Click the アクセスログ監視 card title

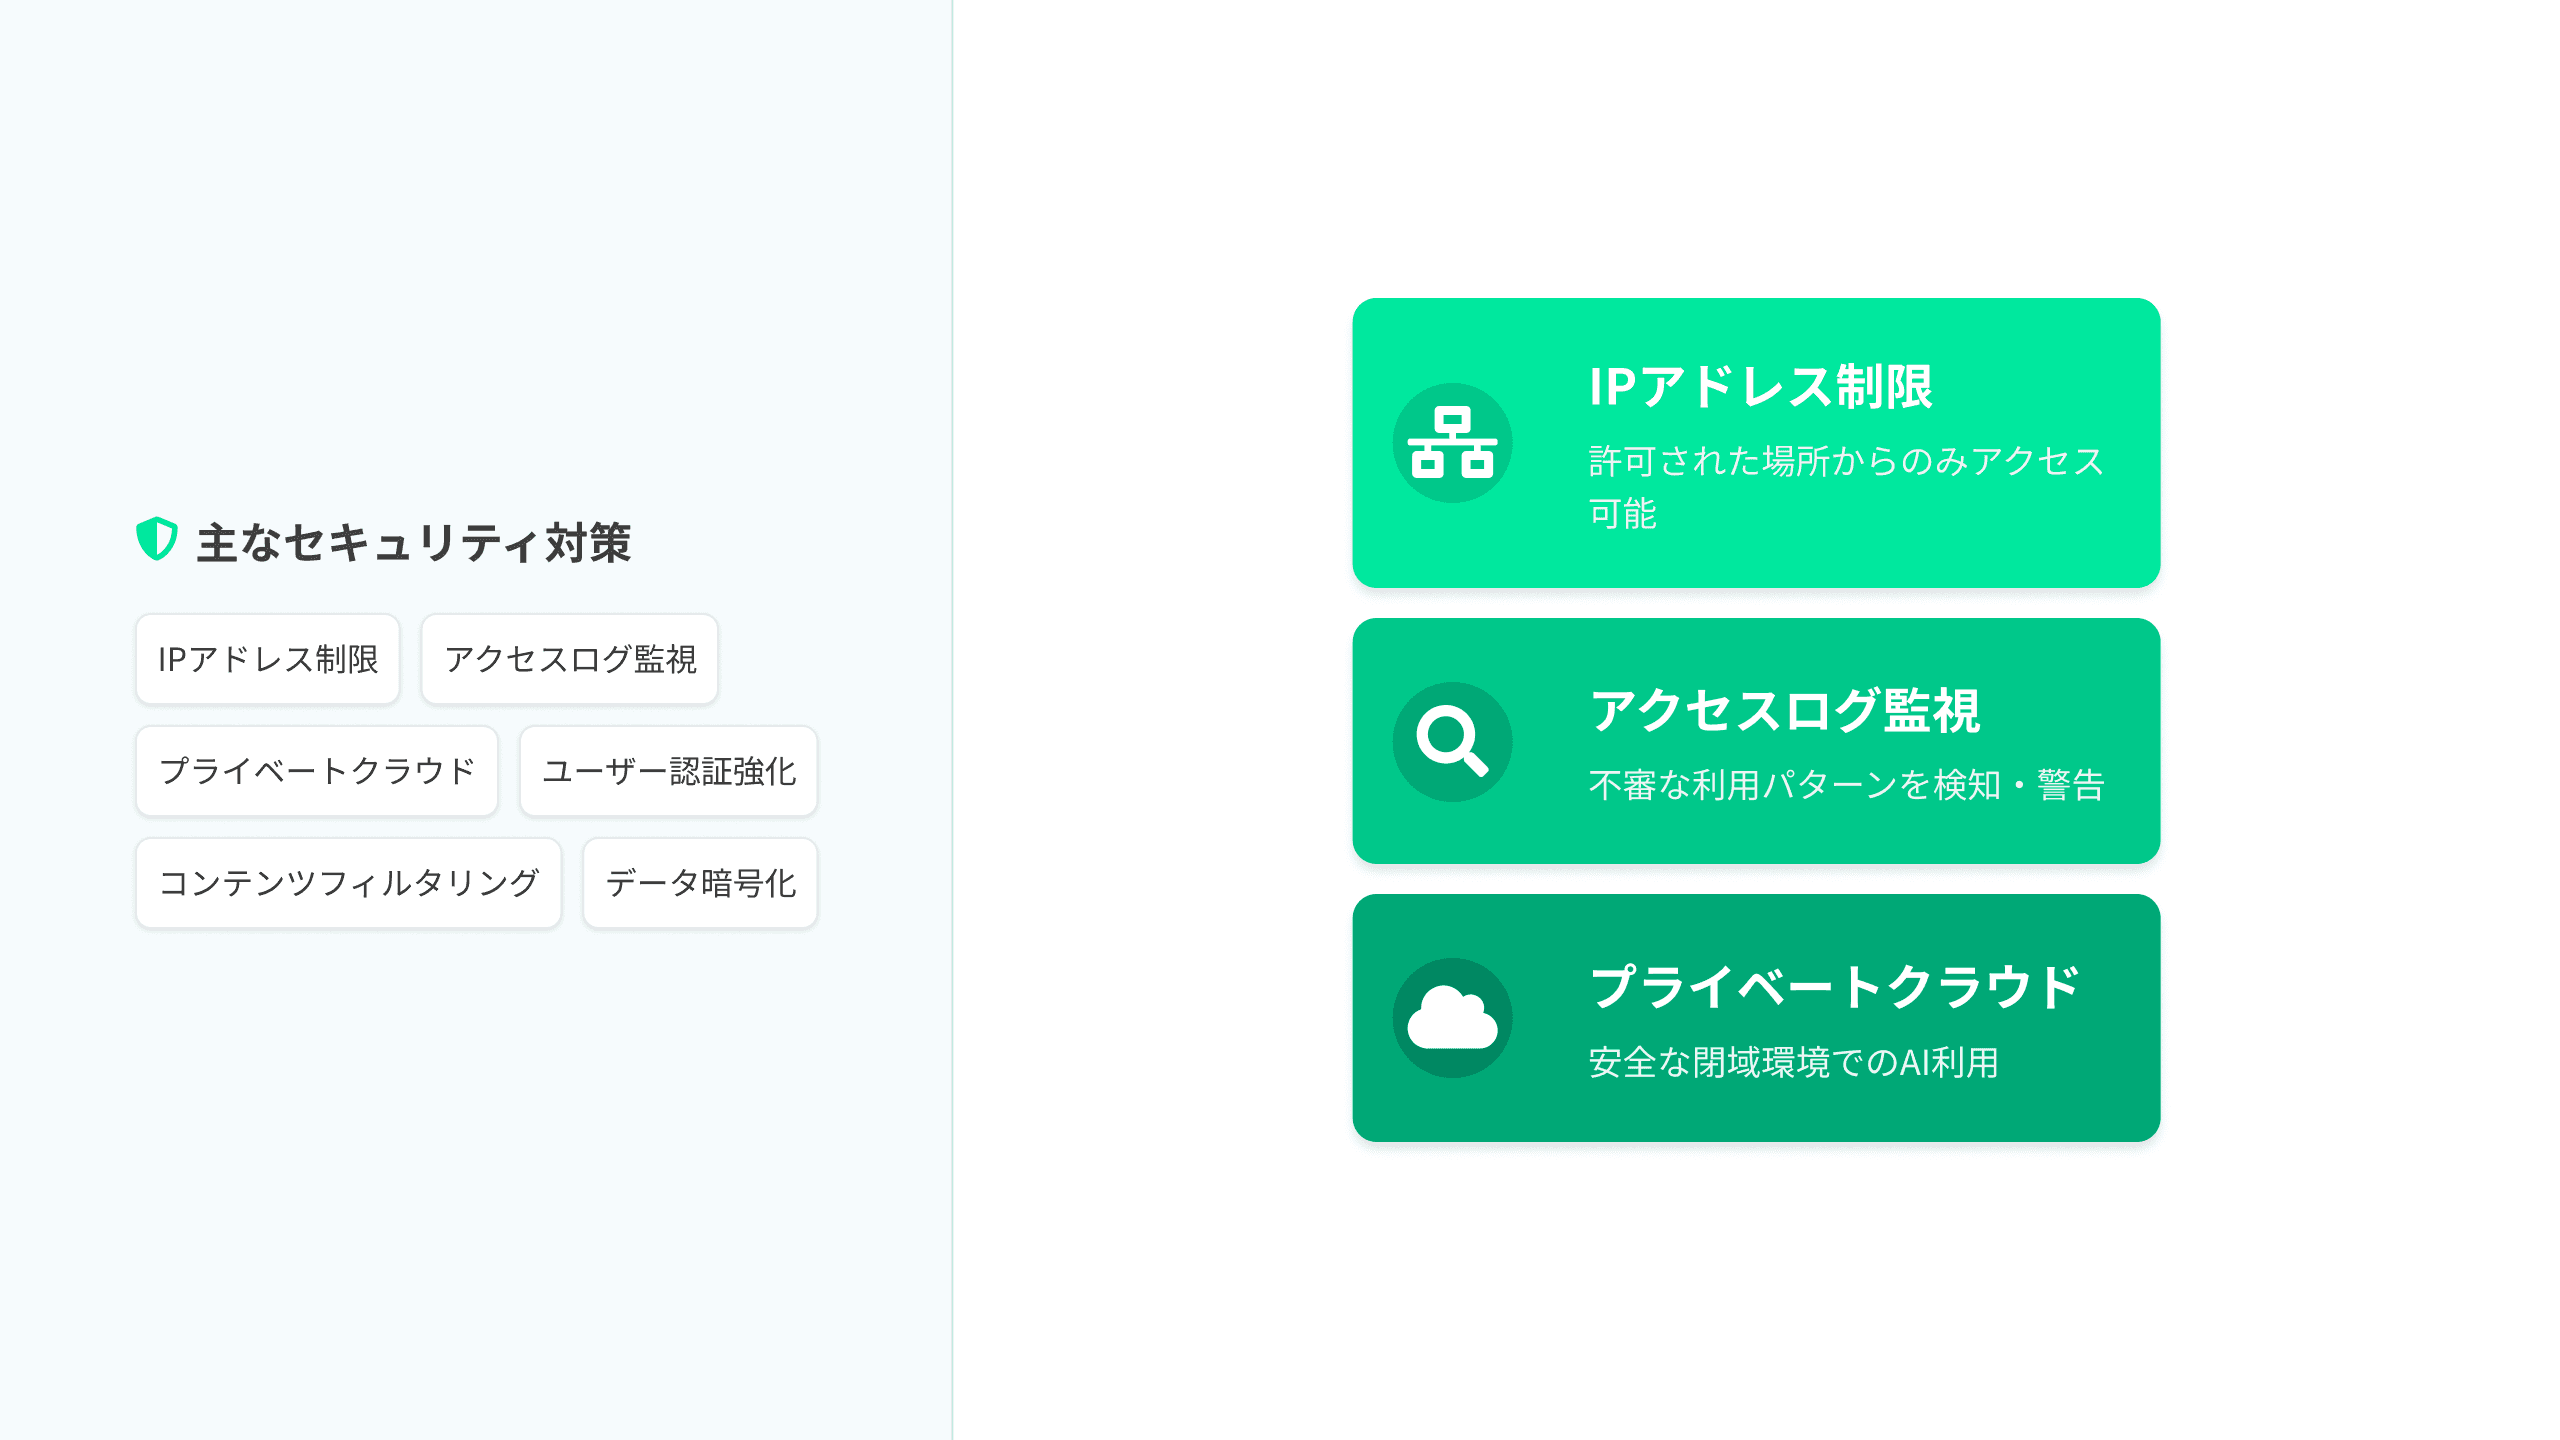coord(1784,711)
